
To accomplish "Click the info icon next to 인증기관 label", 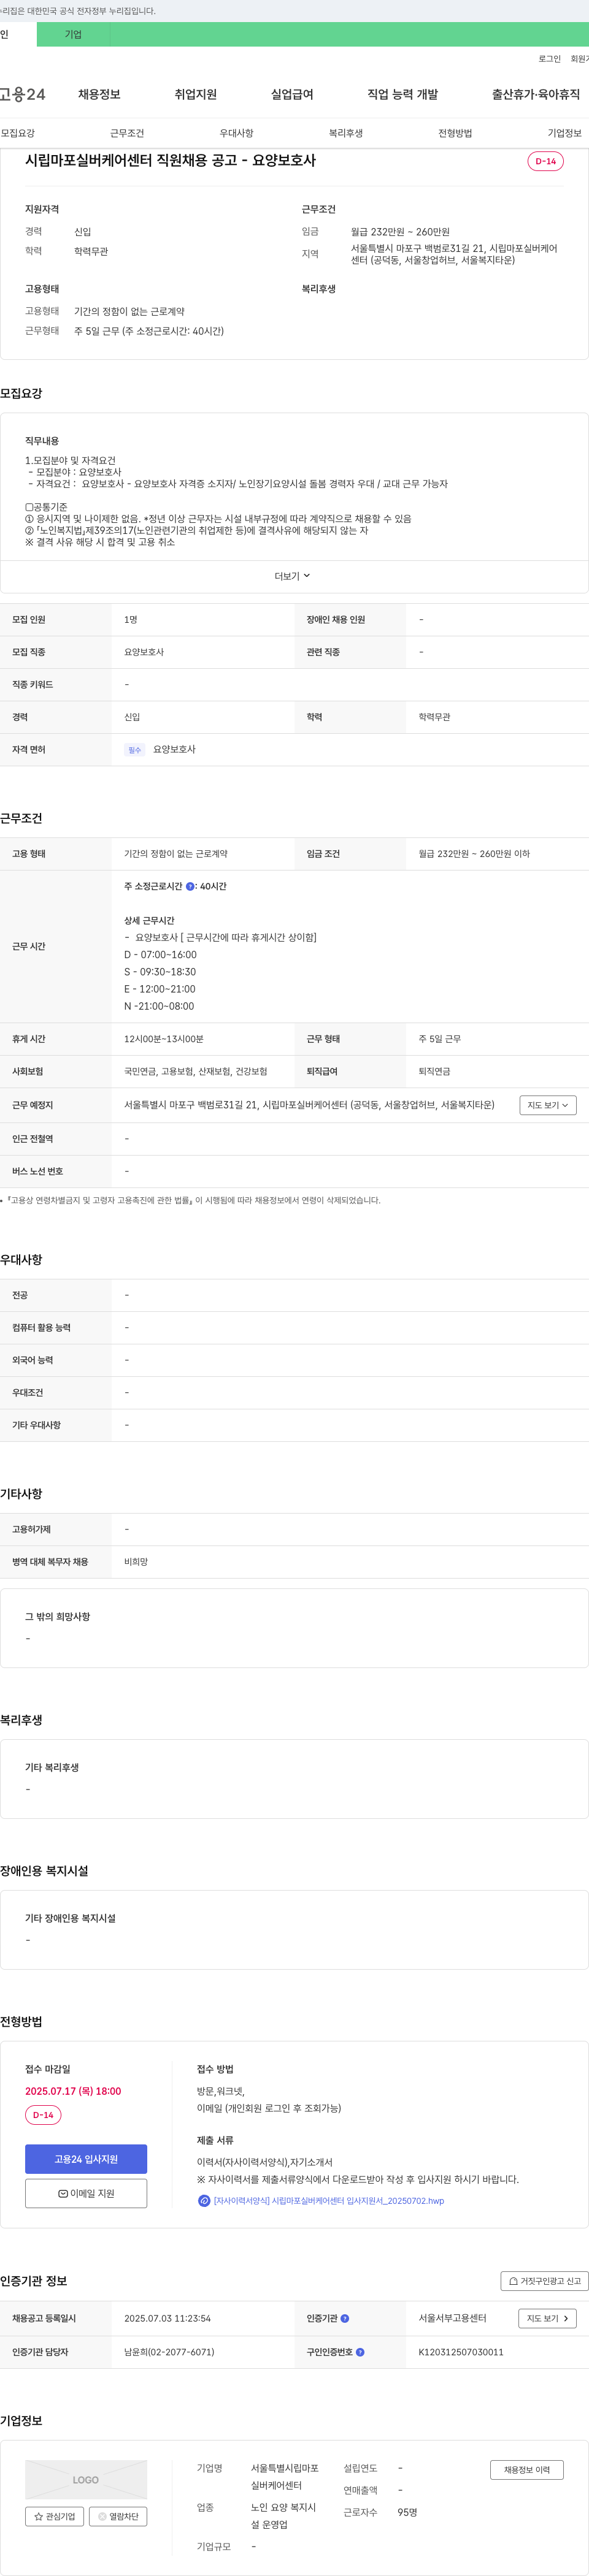I will (x=345, y=2318).
